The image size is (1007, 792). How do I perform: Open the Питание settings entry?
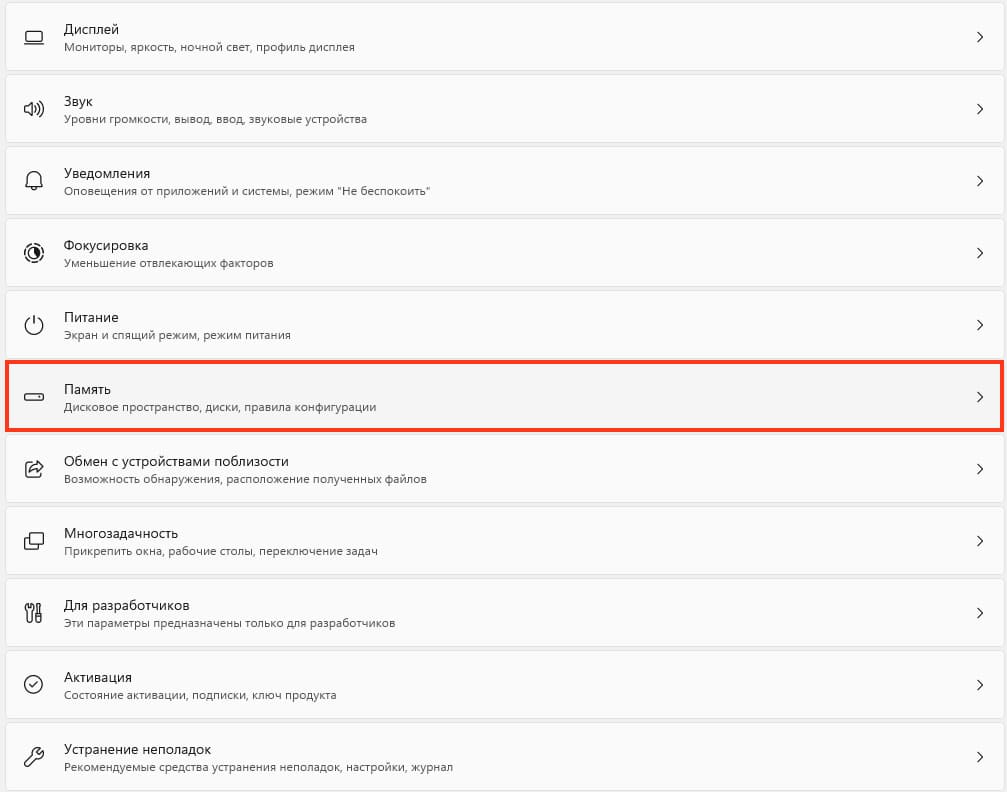coord(504,325)
